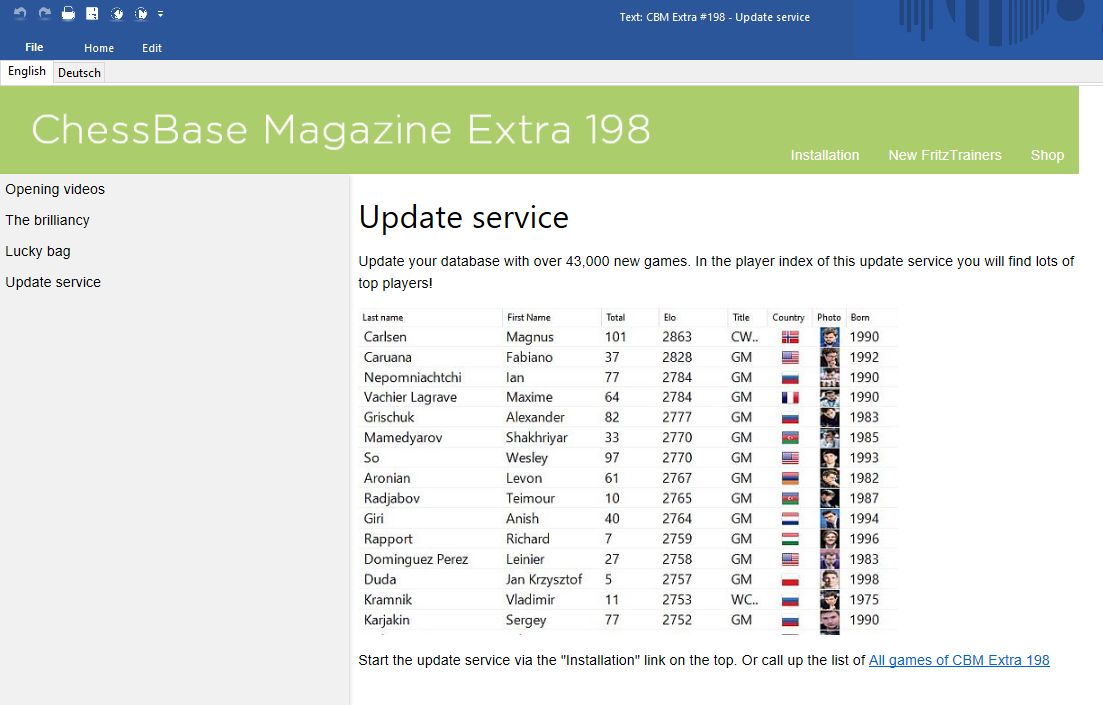Click the birth year 1998

coord(864,580)
